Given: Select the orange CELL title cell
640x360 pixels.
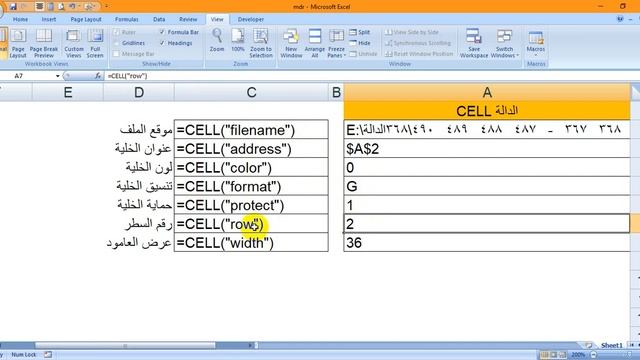Looking at the screenshot, I should (x=487, y=111).
